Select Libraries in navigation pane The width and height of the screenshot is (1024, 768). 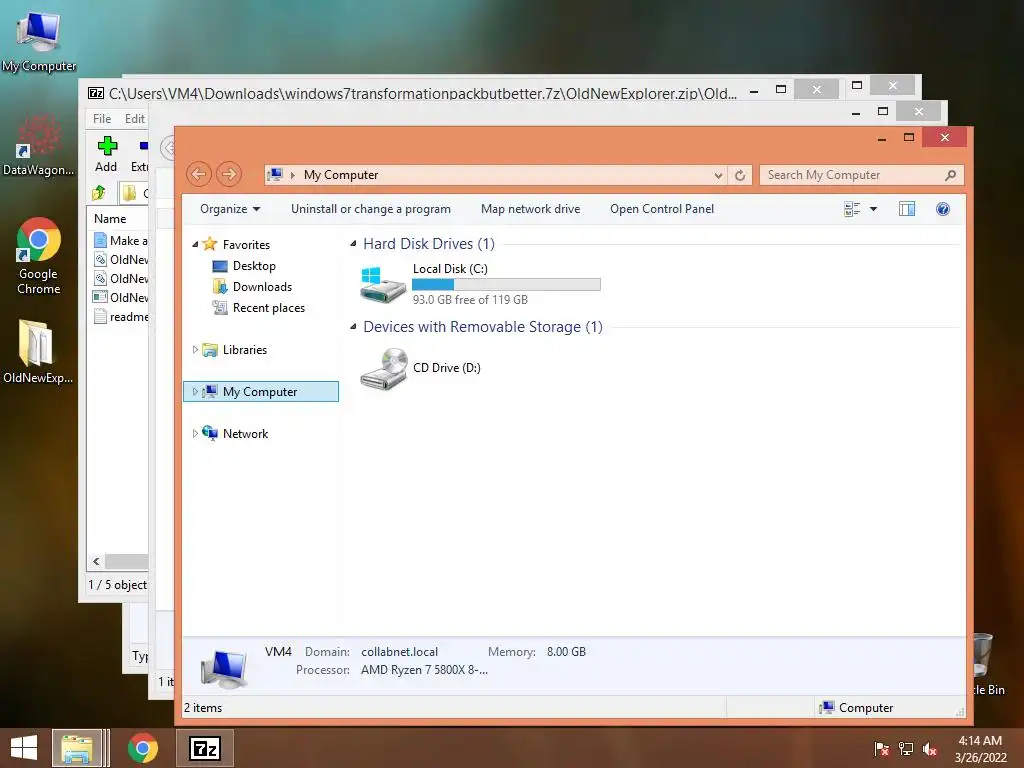(x=235, y=350)
